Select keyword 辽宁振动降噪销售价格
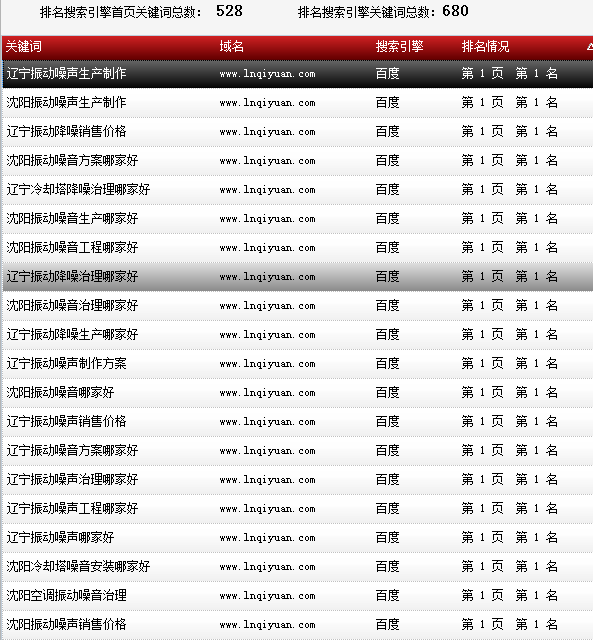 pyautogui.click(x=67, y=131)
